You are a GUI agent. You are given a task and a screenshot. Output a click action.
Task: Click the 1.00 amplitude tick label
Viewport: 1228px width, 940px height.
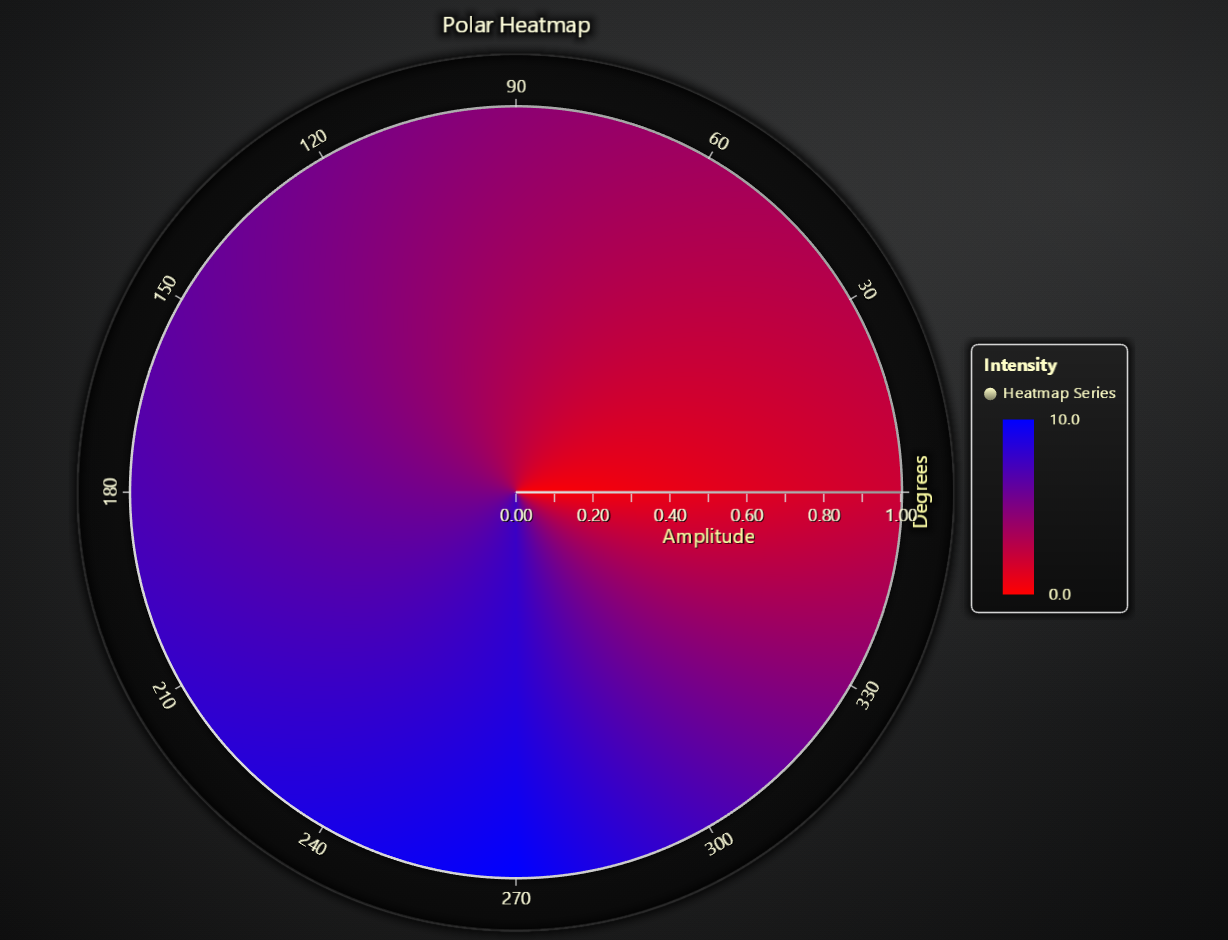coord(902,516)
